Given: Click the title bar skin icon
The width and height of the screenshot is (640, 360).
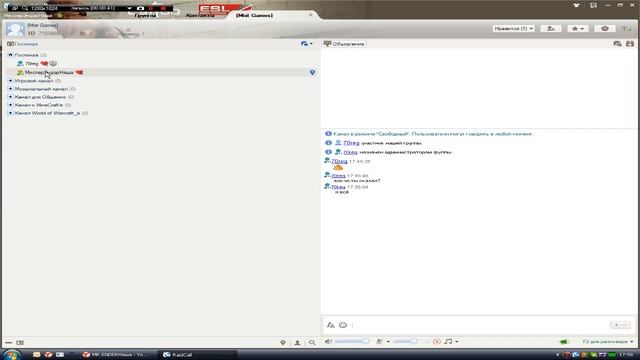Looking at the screenshot, I should click(576, 5).
